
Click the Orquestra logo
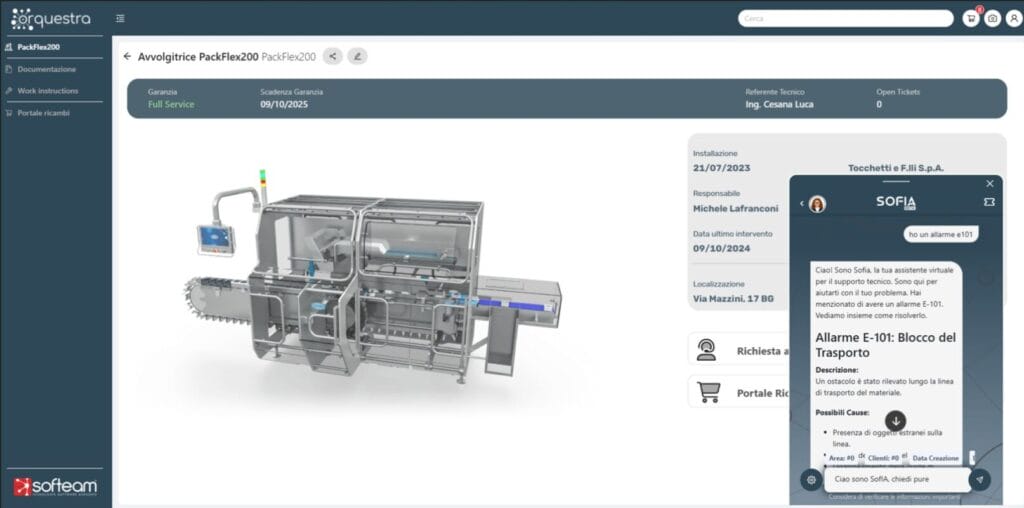tap(51, 18)
